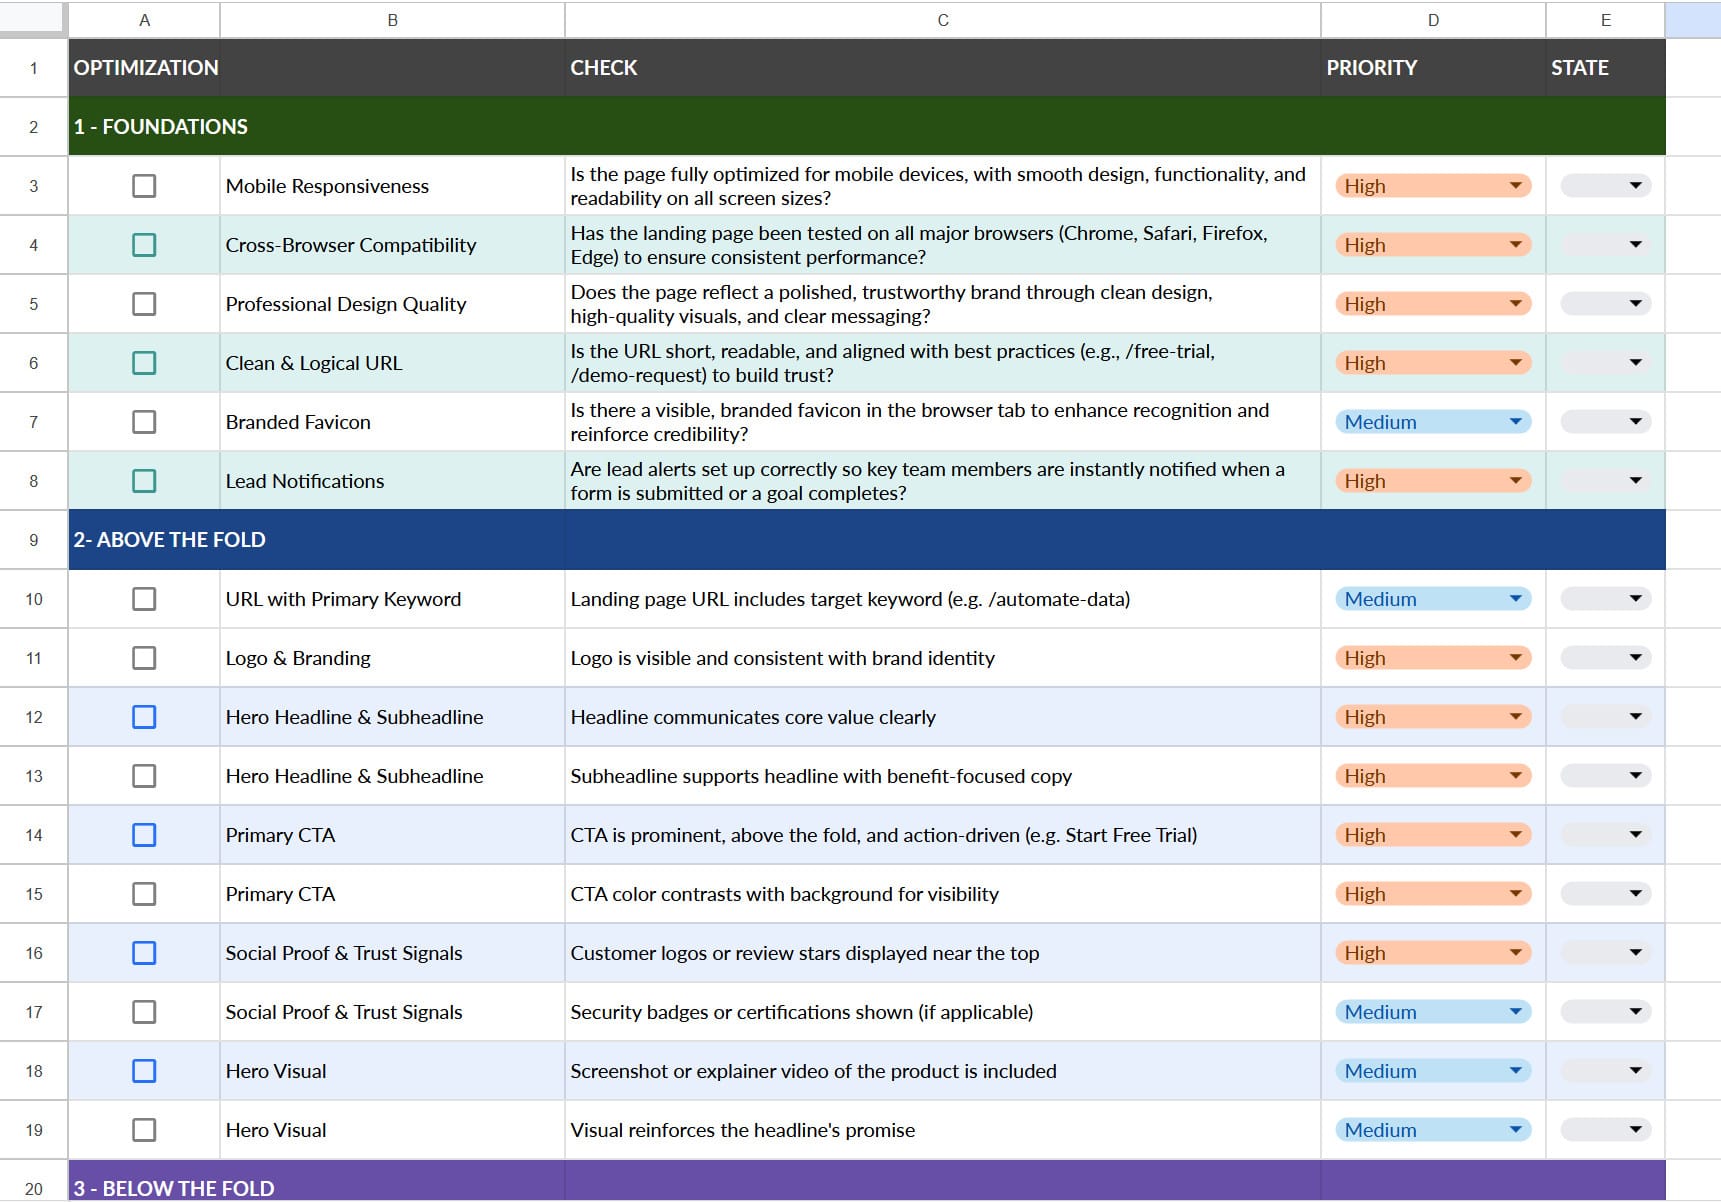Select the '1 - FOUNDATIONS' section cell

[x=160, y=127]
